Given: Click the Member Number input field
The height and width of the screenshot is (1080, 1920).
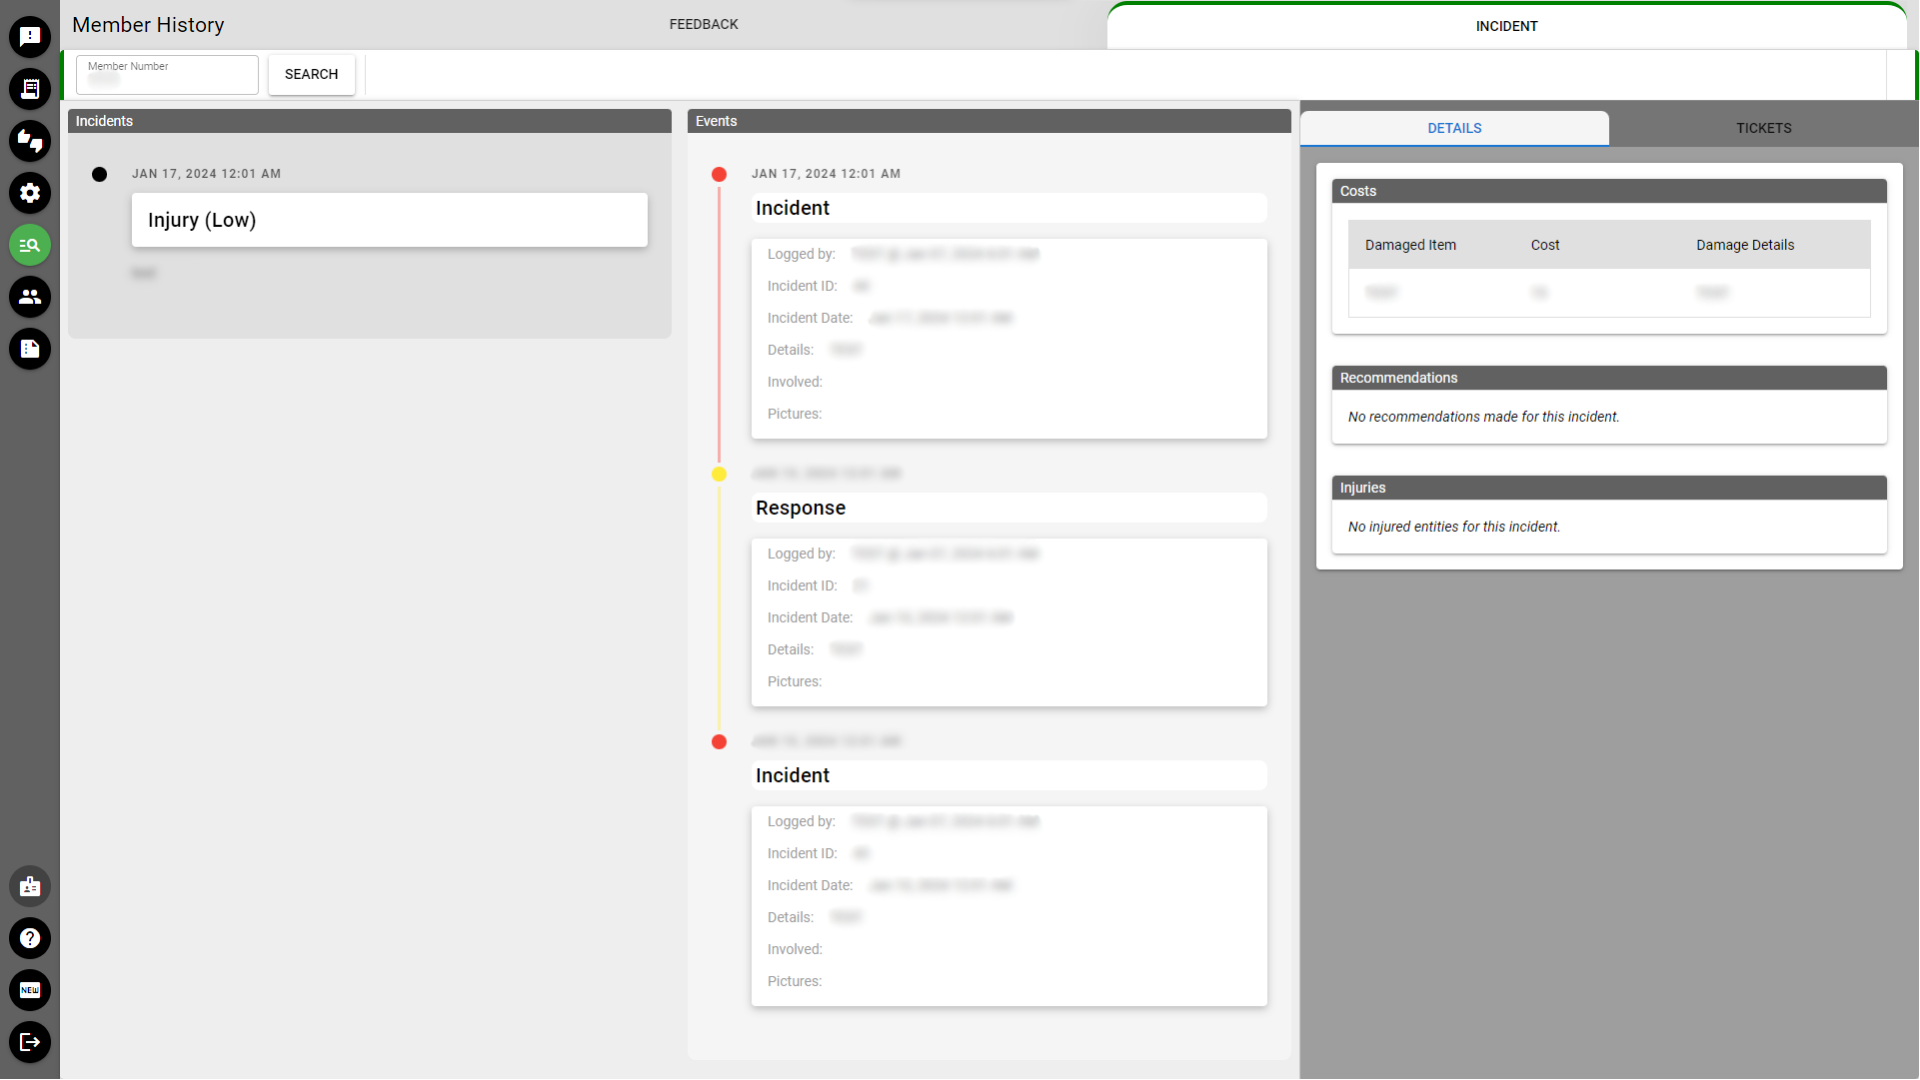Looking at the screenshot, I should pos(167,76).
